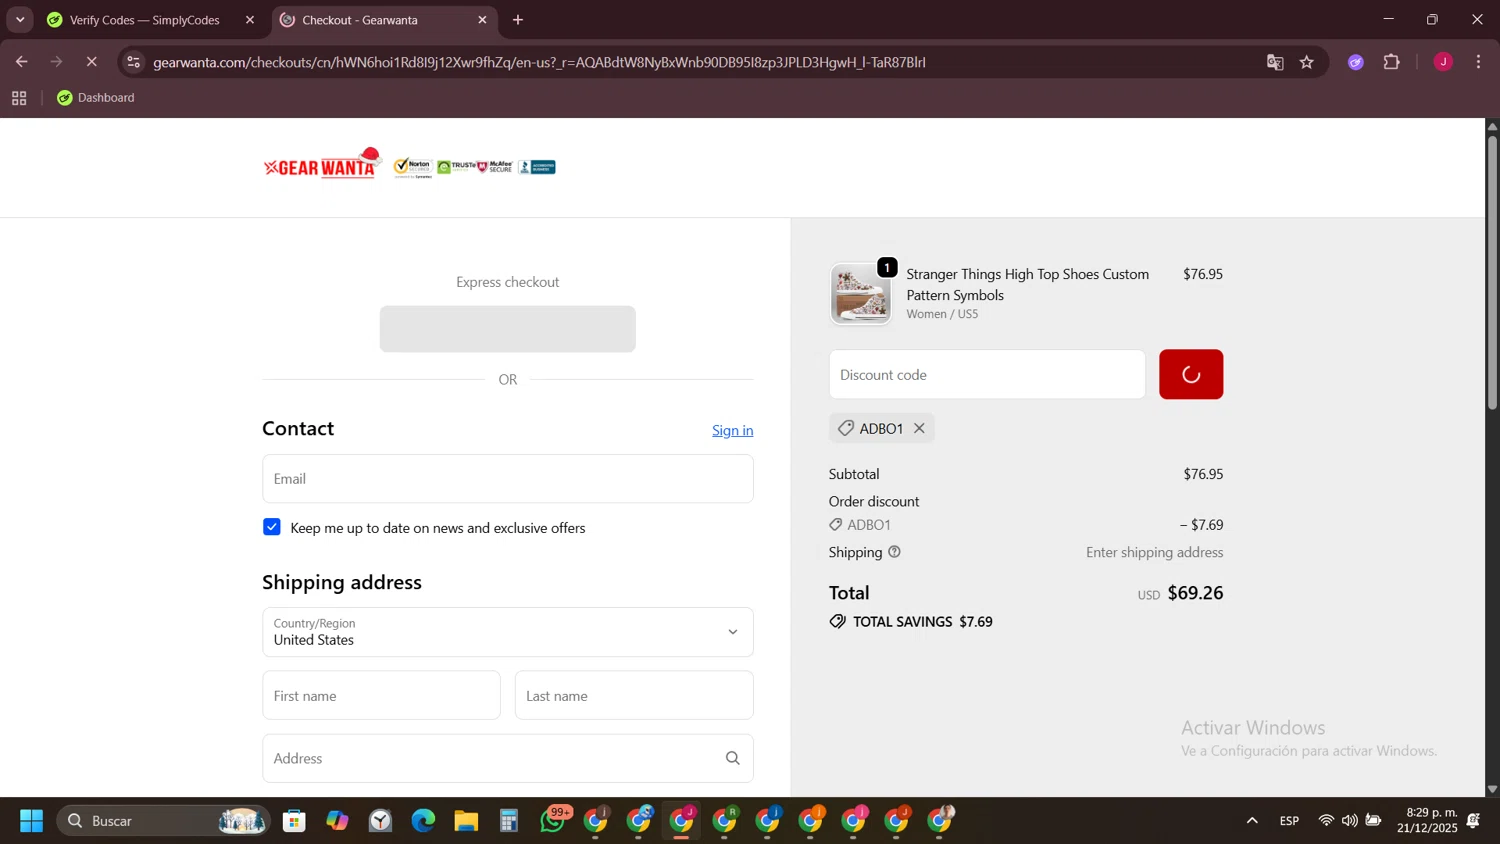Click the address search magnifier icon
This screenshot has height=844, width=1500.
[x=732, y=758]
